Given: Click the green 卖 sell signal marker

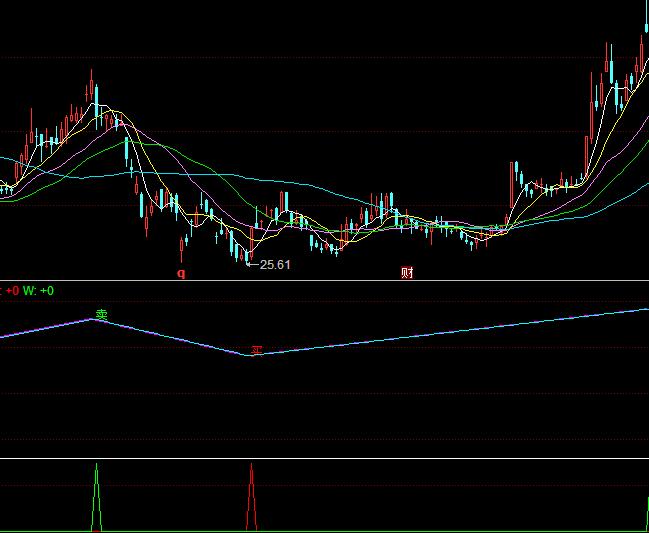Looking at the screenshot, I should coord(101,314).
